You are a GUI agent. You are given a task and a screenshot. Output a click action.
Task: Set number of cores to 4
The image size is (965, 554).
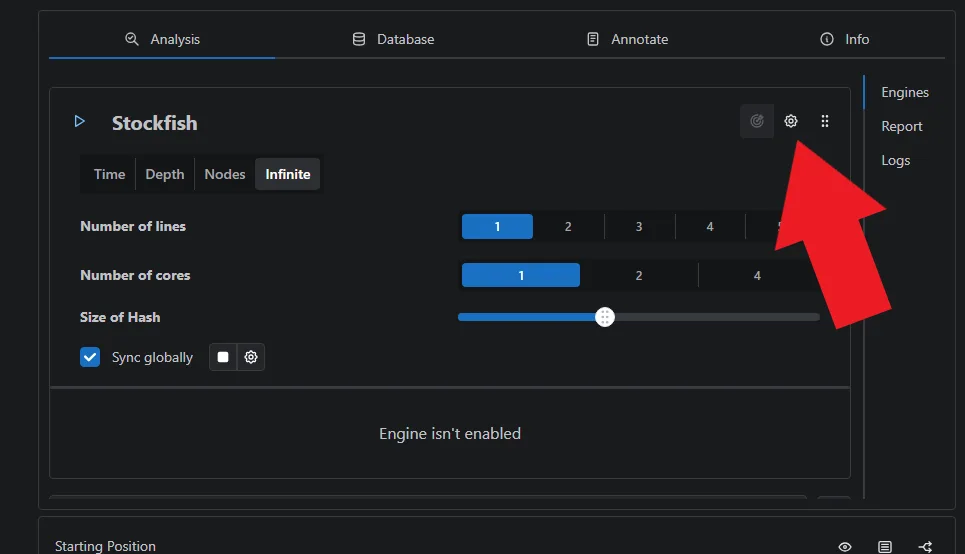point(757,275)
